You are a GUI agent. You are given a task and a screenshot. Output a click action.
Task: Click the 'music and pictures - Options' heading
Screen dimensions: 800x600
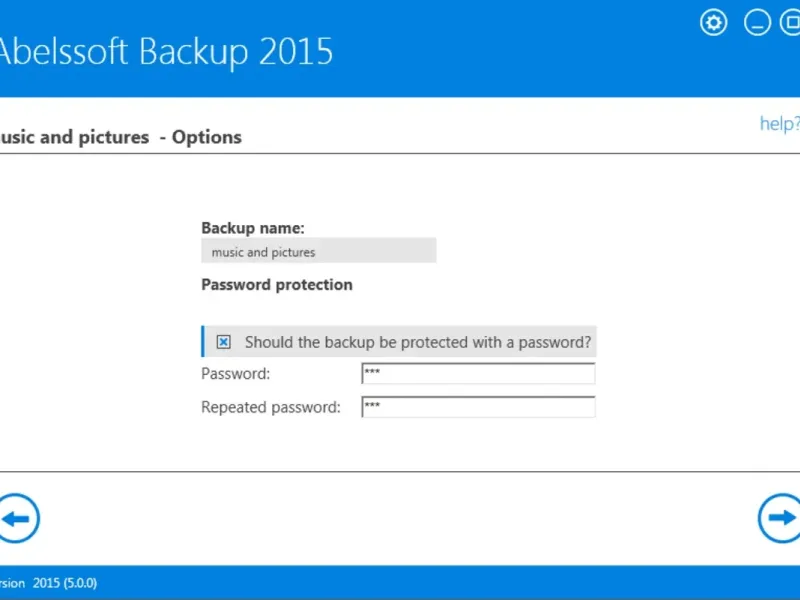pyautogui.click(x=120, y=137)
